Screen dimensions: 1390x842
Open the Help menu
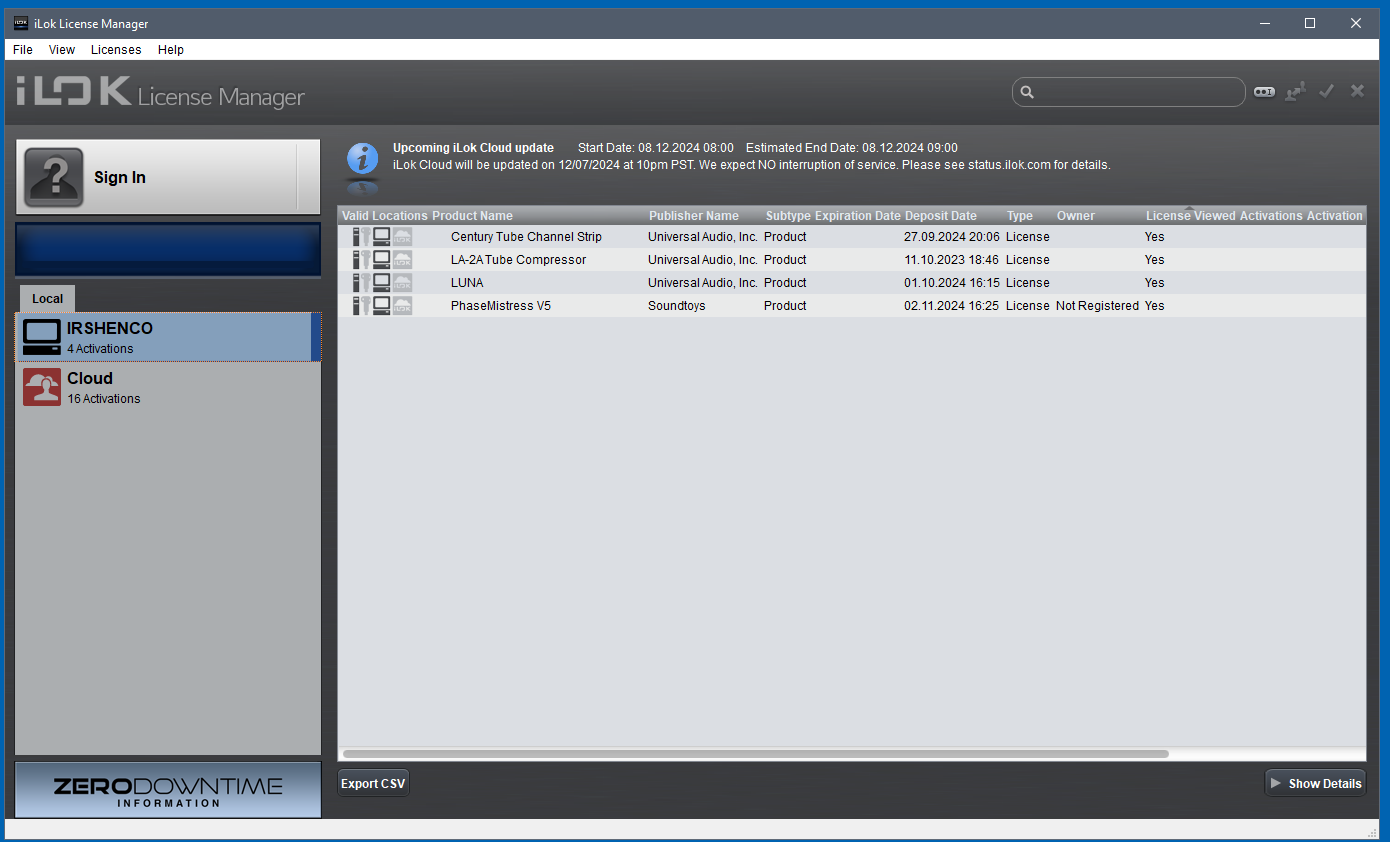pos(171,50)
